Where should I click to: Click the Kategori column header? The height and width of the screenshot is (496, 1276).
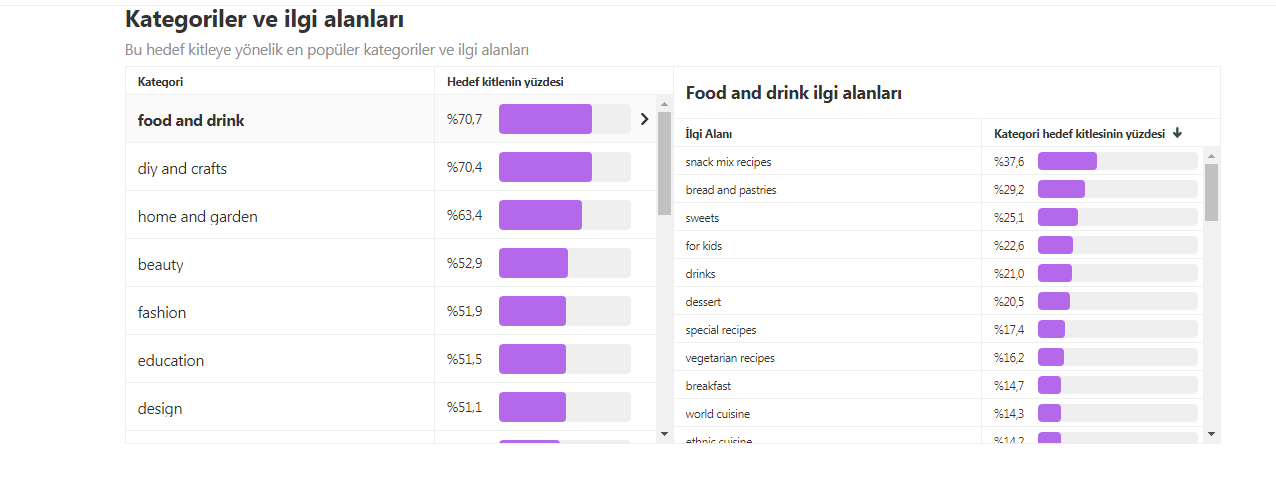(160, 81)
